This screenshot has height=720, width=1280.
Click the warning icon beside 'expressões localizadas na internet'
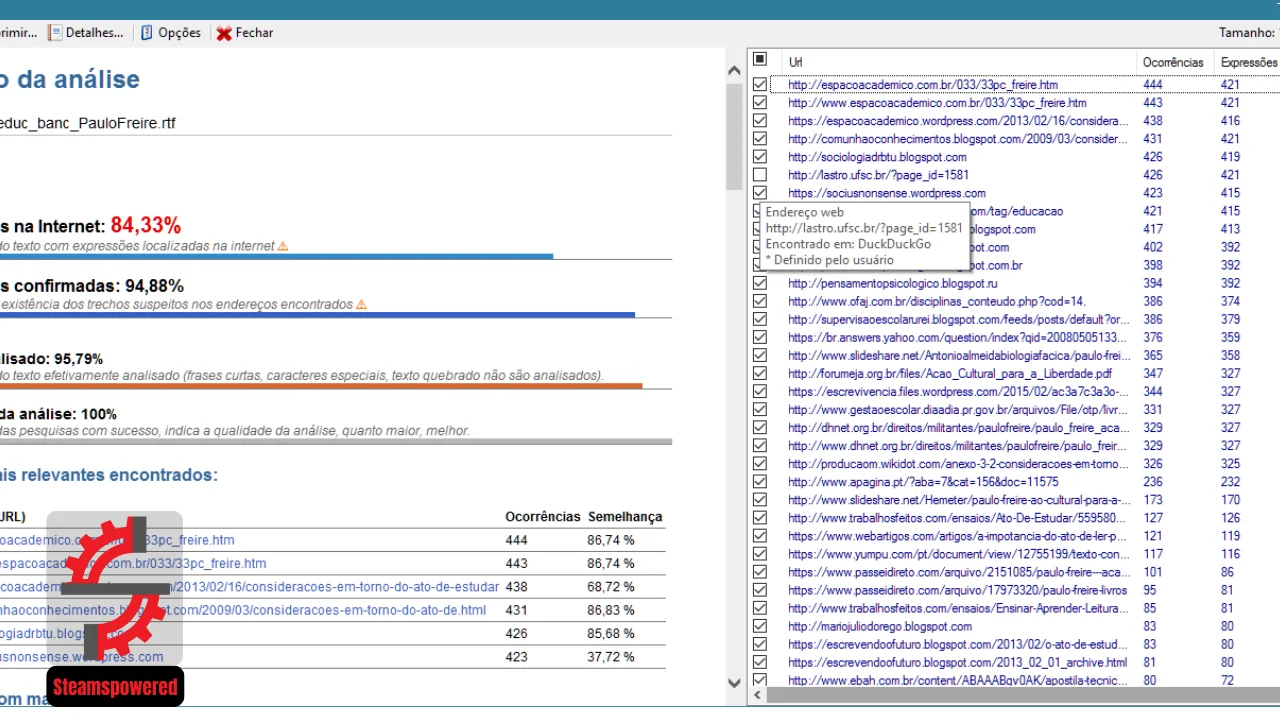pos(283,246)
